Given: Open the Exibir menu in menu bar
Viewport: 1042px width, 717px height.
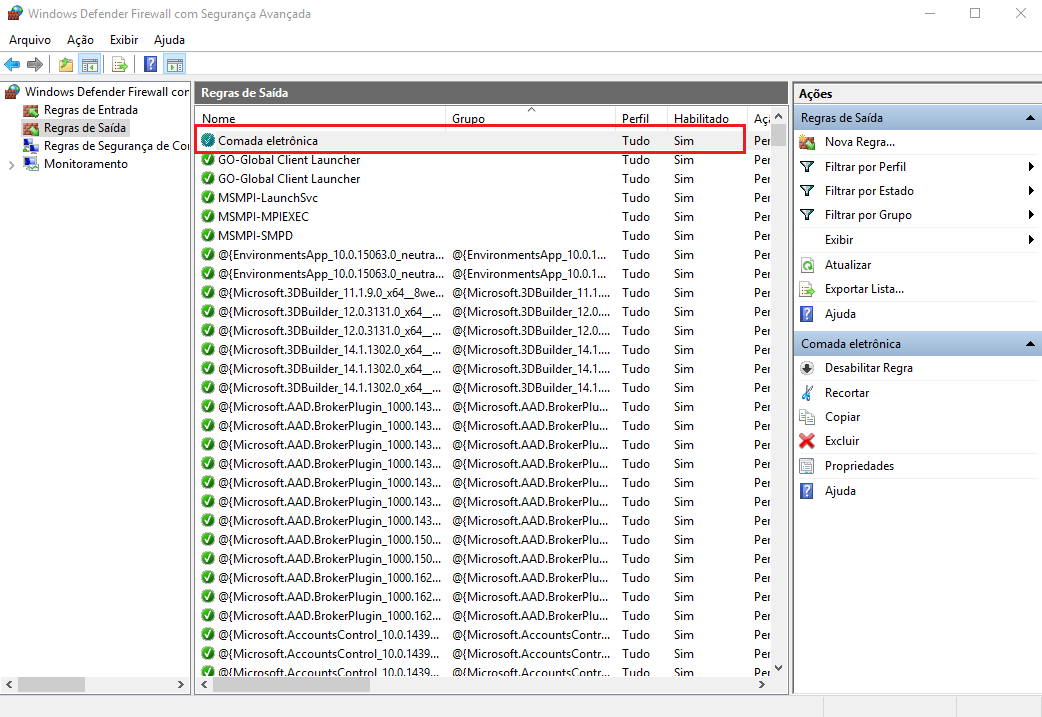Looking at the screenshot, I should click(124, 40).
